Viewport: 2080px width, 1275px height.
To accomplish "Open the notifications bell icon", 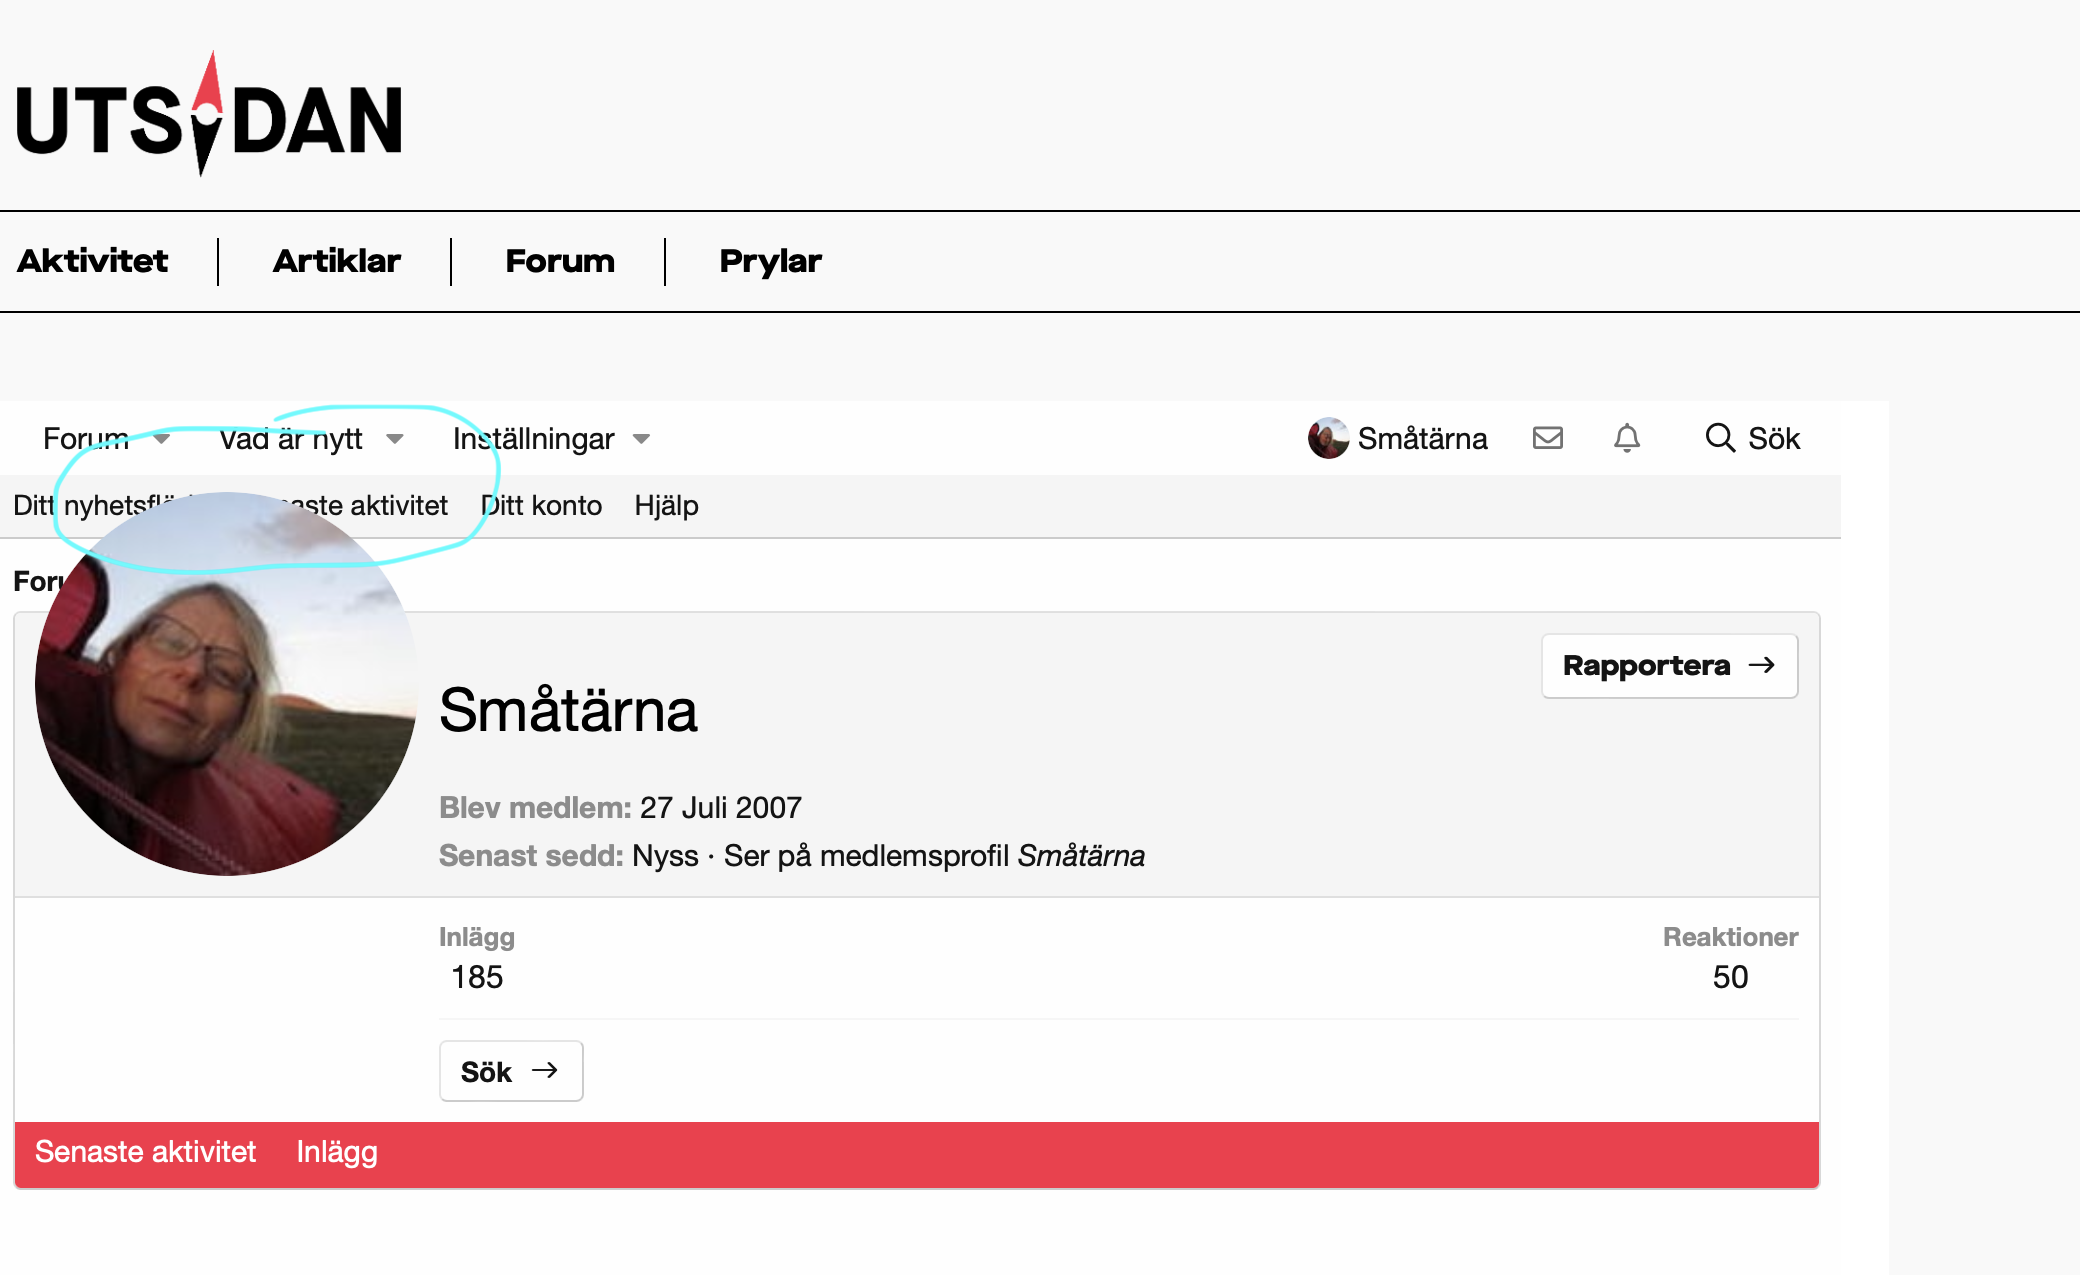I will 1627,438.
